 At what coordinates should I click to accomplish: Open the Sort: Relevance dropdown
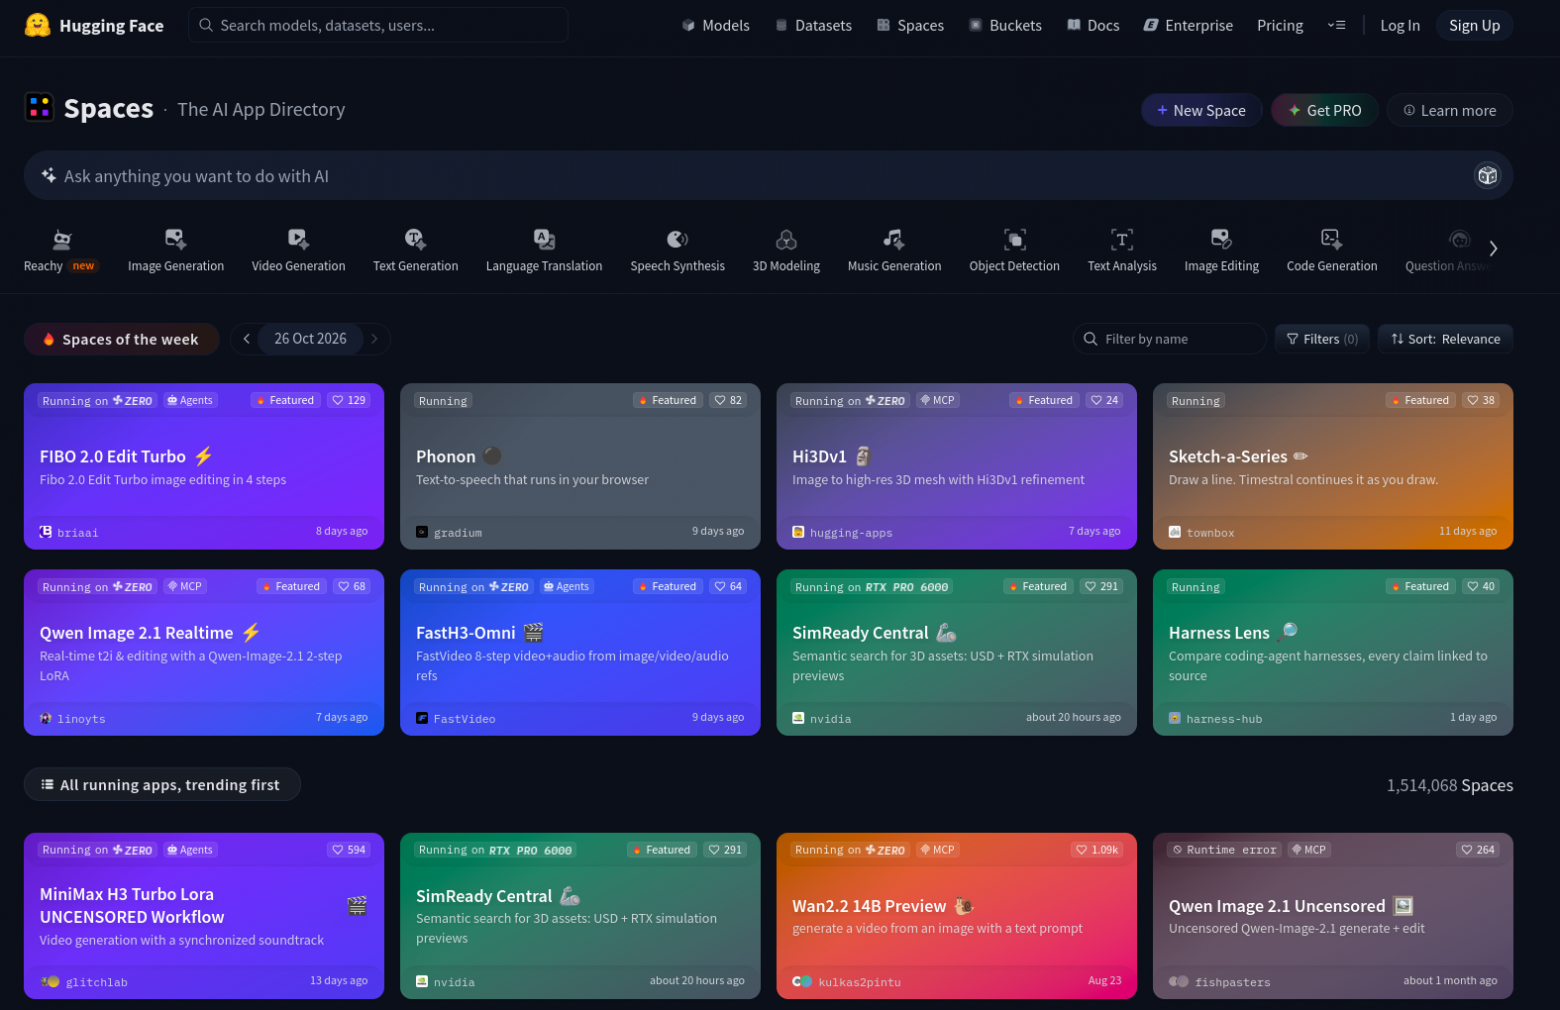pos(1445,339)
